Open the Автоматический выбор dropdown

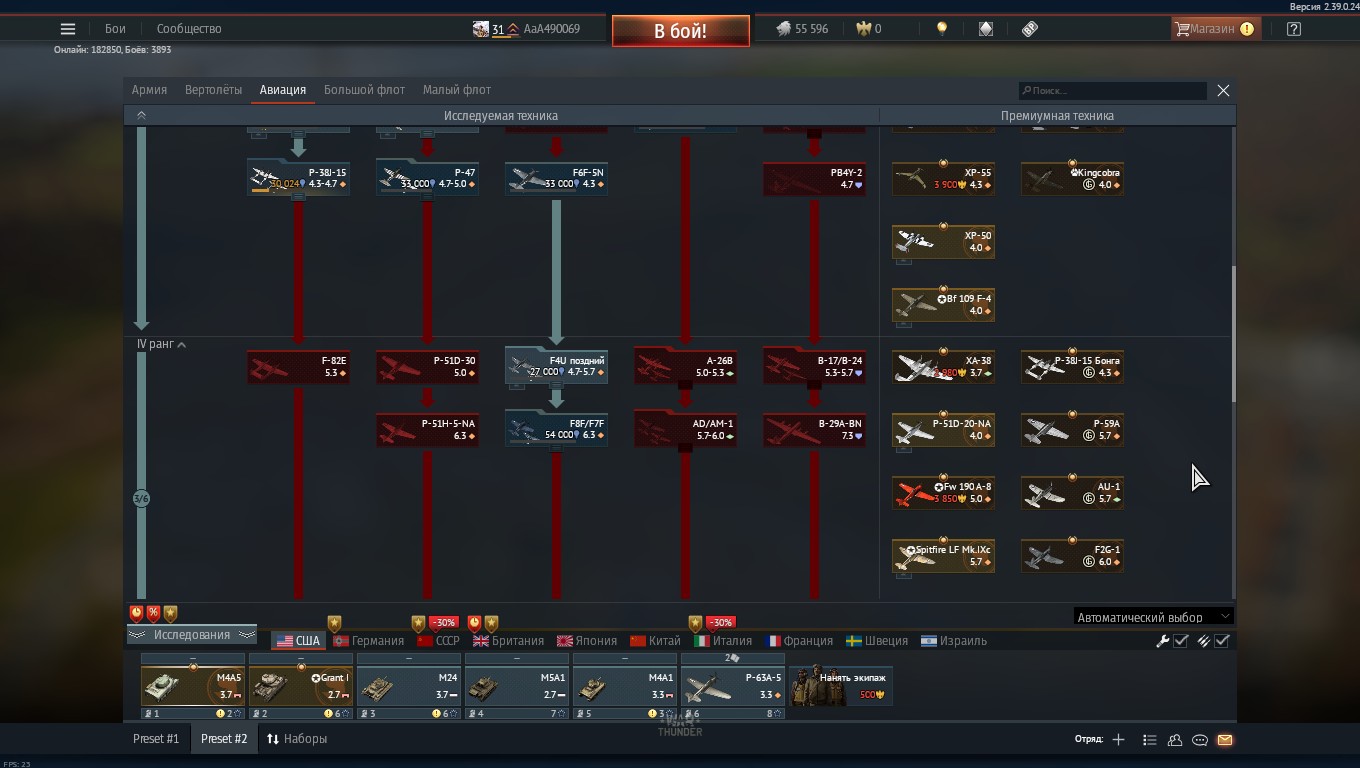pyautogui.click(x=1153, y=617)
